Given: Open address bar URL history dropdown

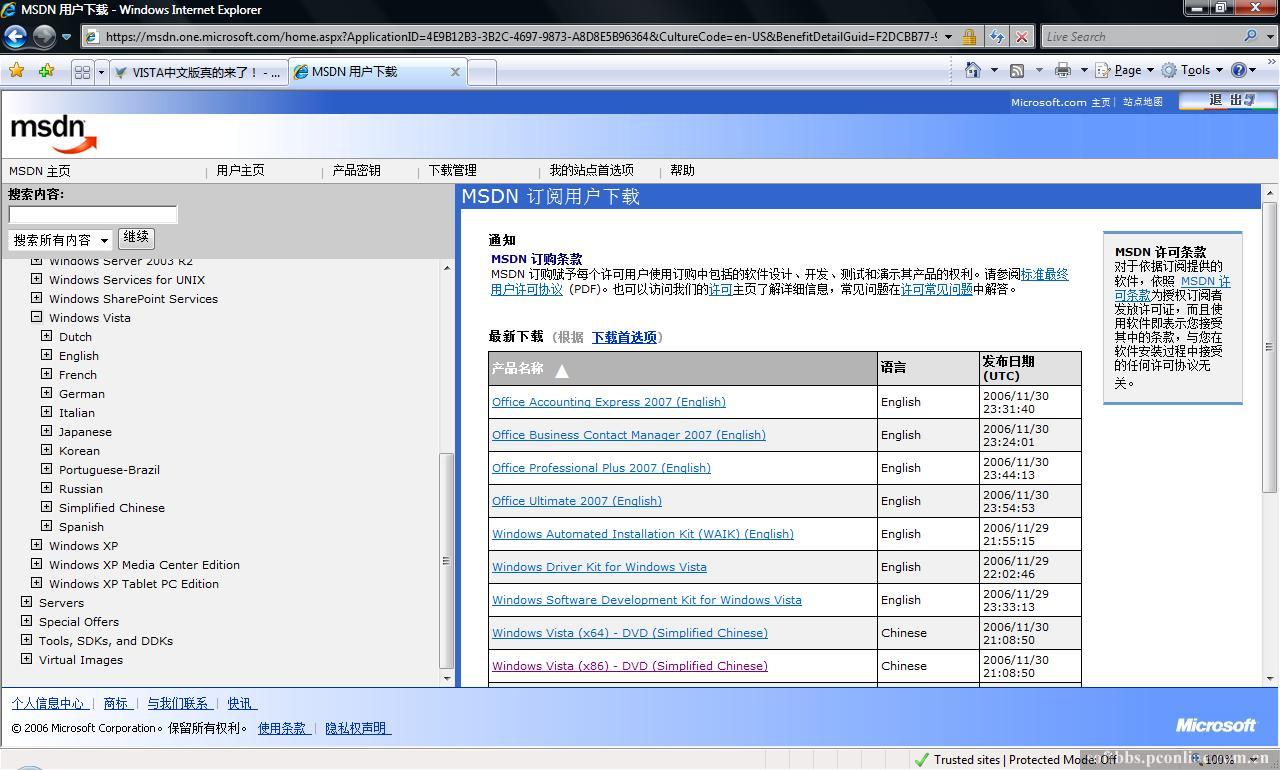Looking at the screenshot, I should 948,37.
